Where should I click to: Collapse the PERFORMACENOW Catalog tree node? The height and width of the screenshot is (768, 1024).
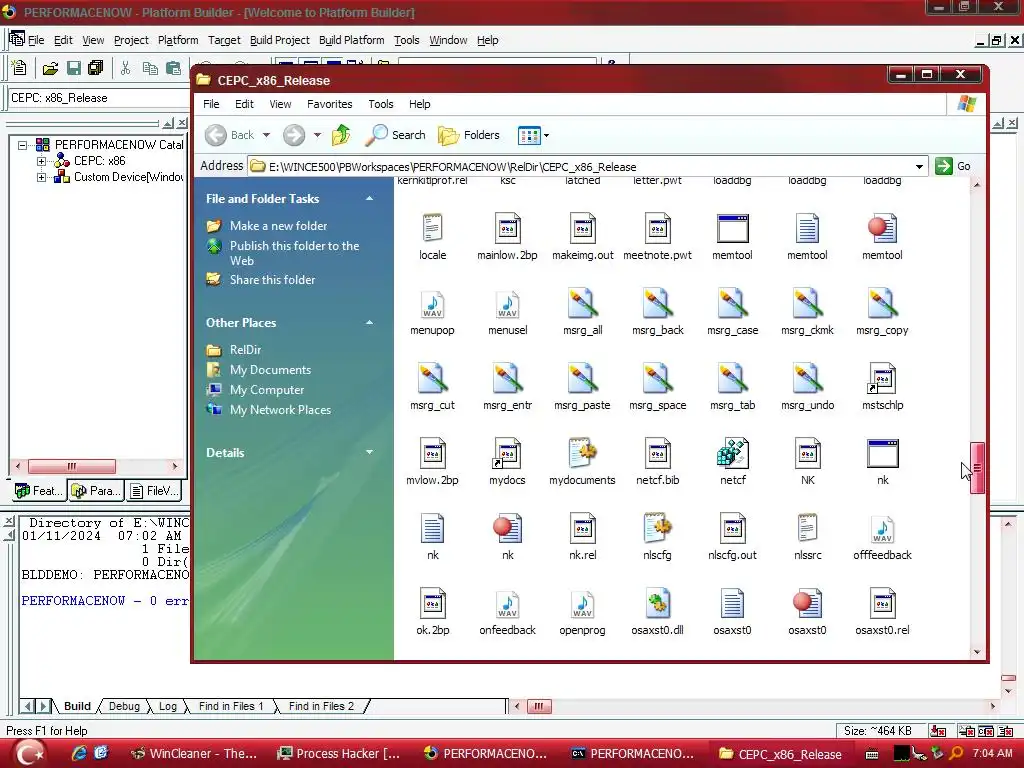click(22, 145)
